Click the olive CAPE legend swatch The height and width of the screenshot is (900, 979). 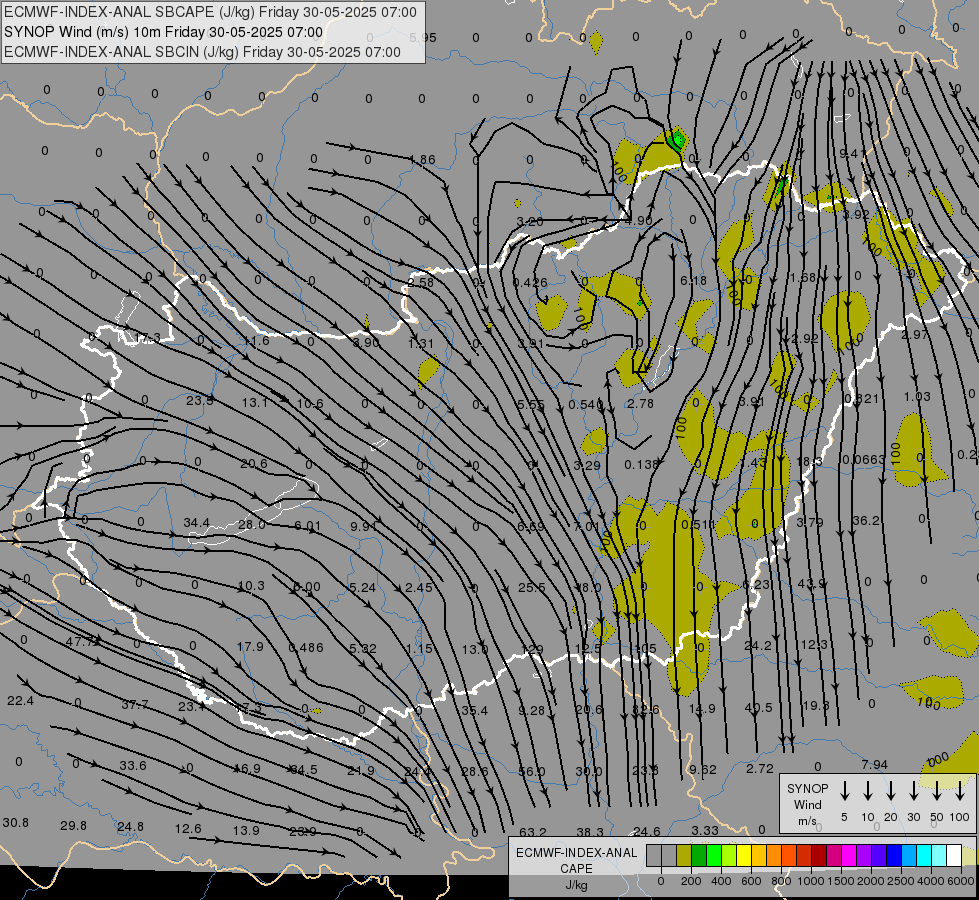(x=684, y=856)
